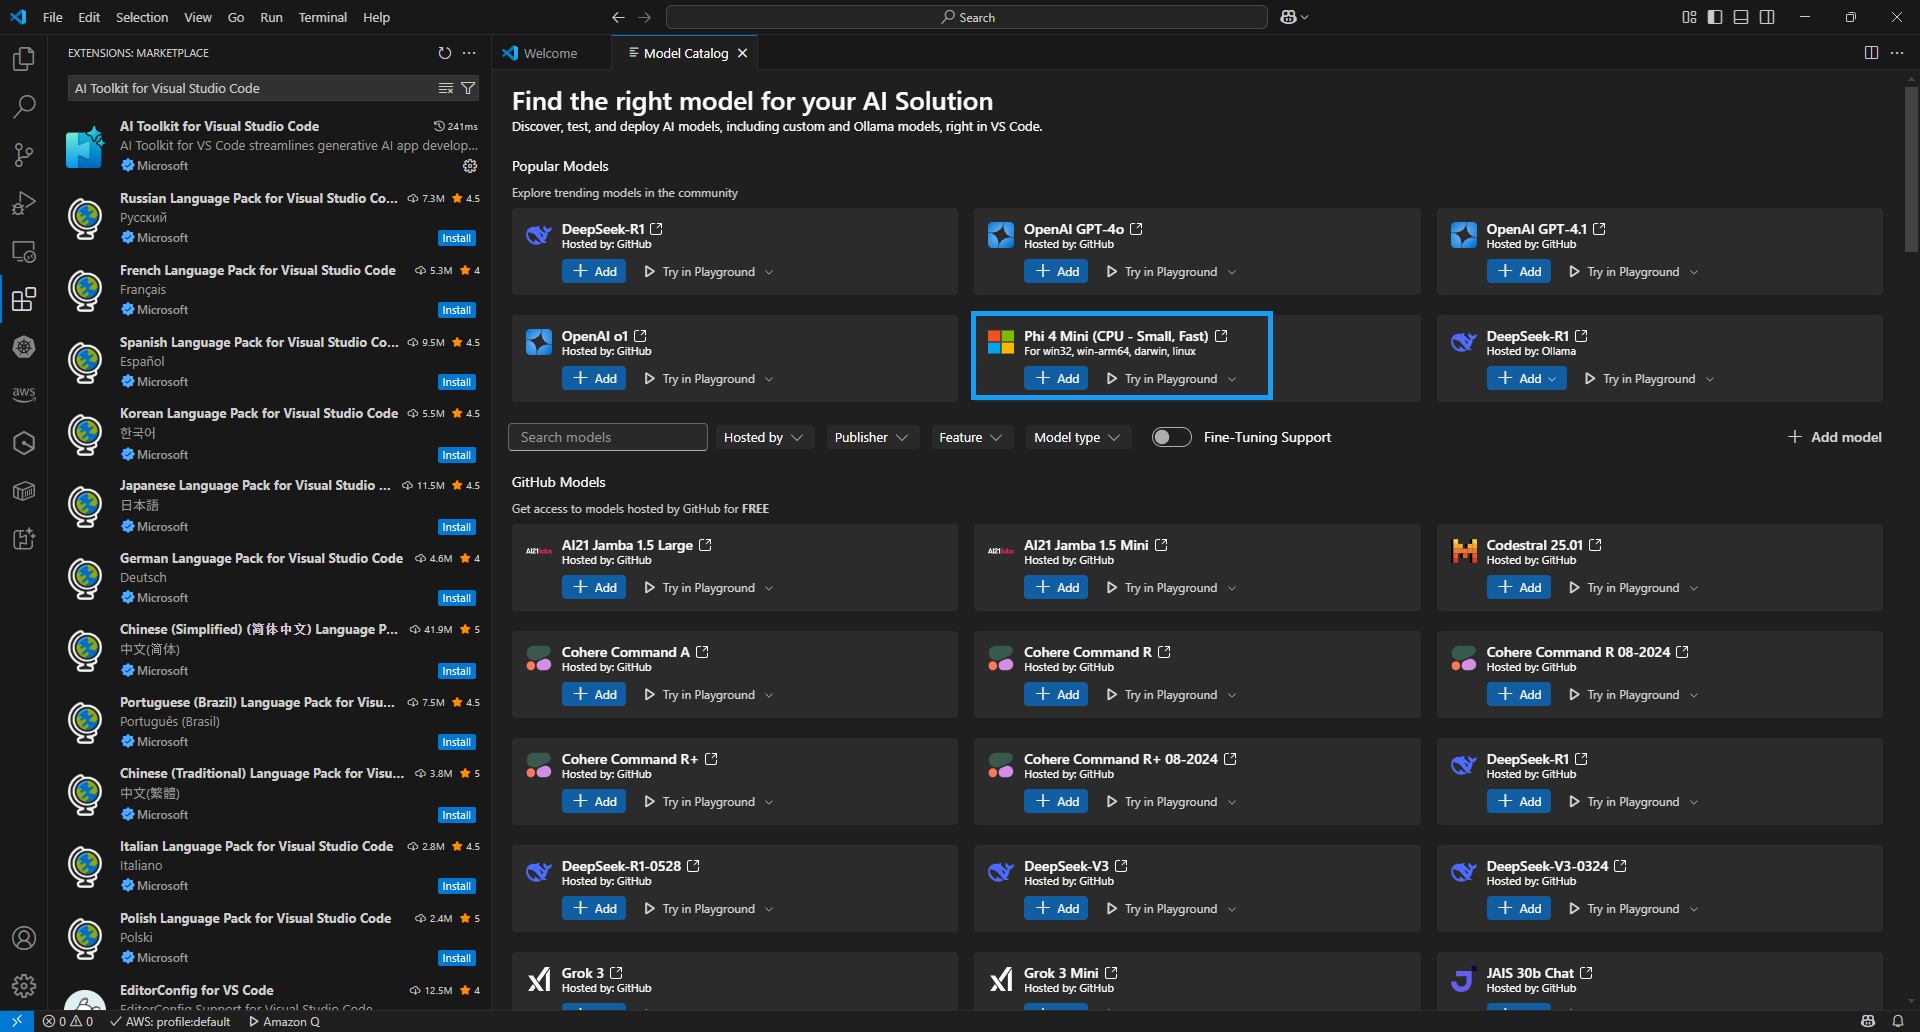This screenshot has height=1032, width=1920.
Task: Open the Selection menu
Action: pos(142,17)
